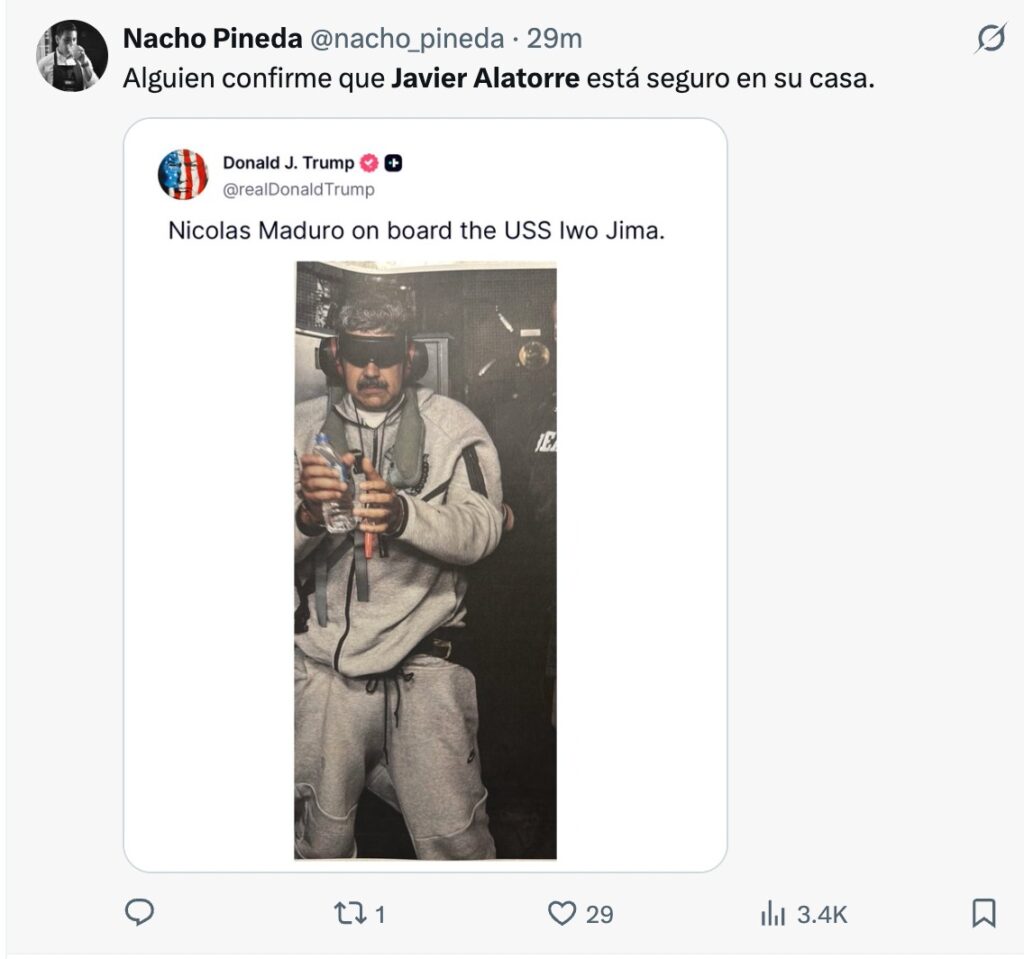Open the tweet via the 29m timestamp
The image size is (1024, 959).
(555, 39)
